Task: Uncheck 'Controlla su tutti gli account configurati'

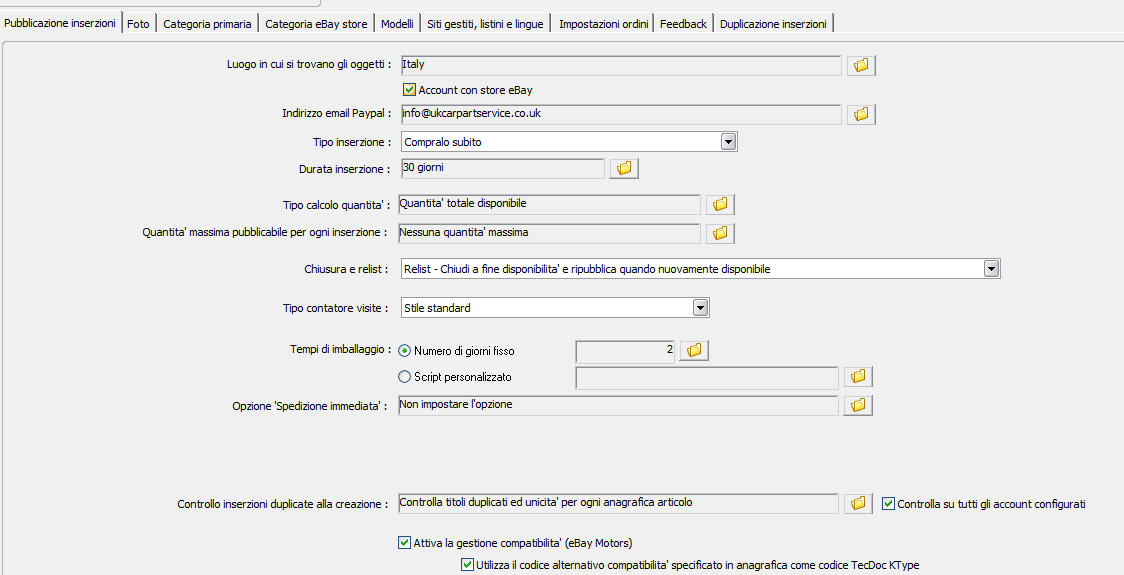Action: point(889,504)
